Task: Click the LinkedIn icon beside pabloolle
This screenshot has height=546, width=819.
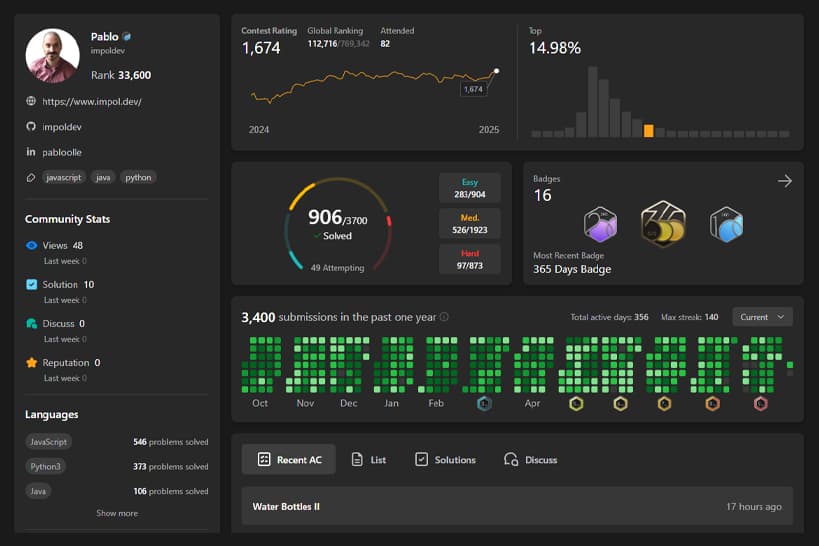Action: click(31, 152)
